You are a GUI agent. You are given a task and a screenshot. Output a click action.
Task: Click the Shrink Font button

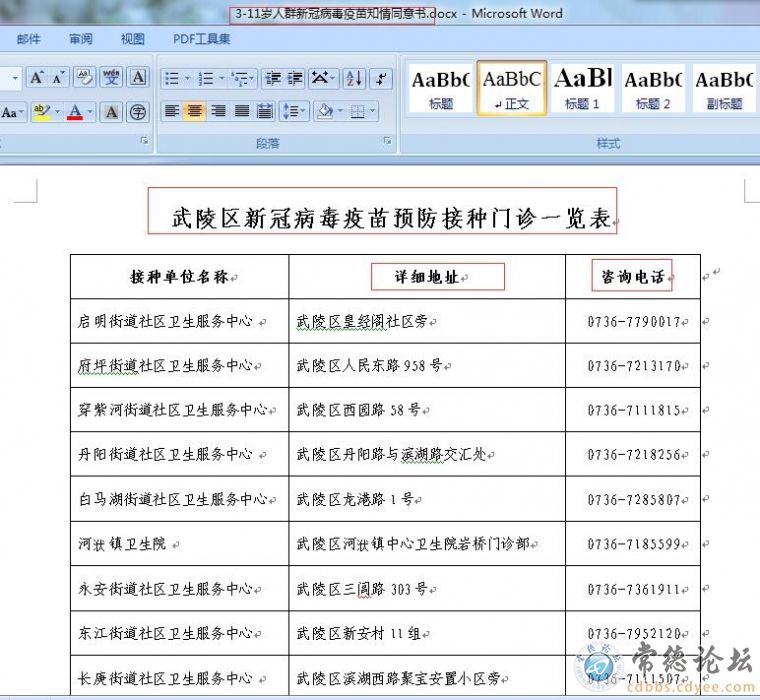click(58, 78)
